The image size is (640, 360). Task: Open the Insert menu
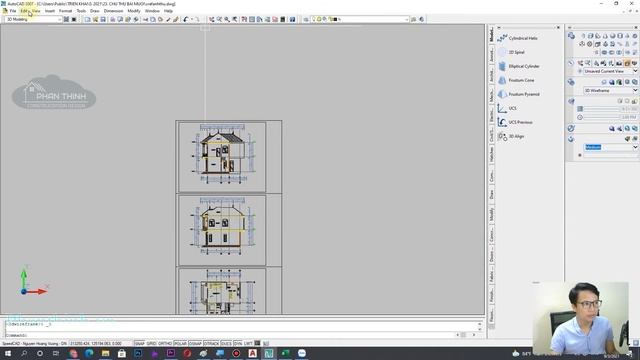pyautogui.click(x=50, y=11)
